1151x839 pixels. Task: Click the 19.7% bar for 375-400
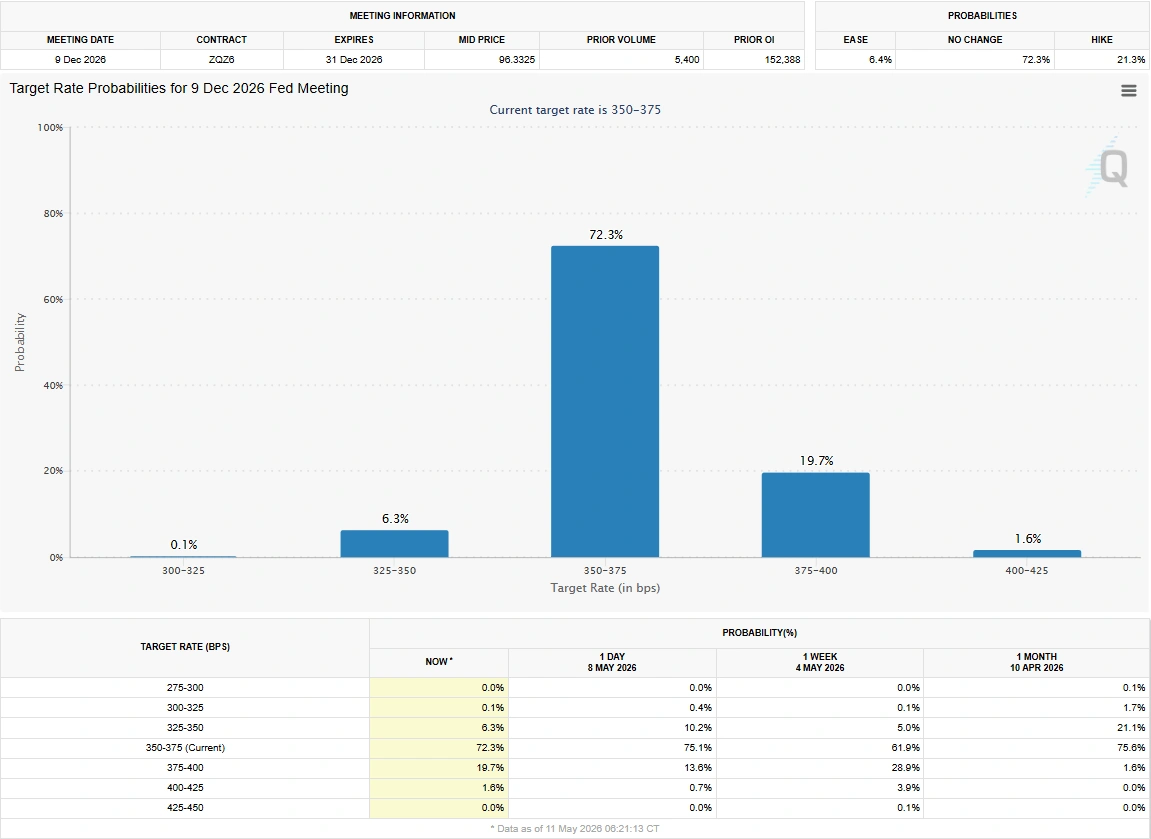click(816, 515)
